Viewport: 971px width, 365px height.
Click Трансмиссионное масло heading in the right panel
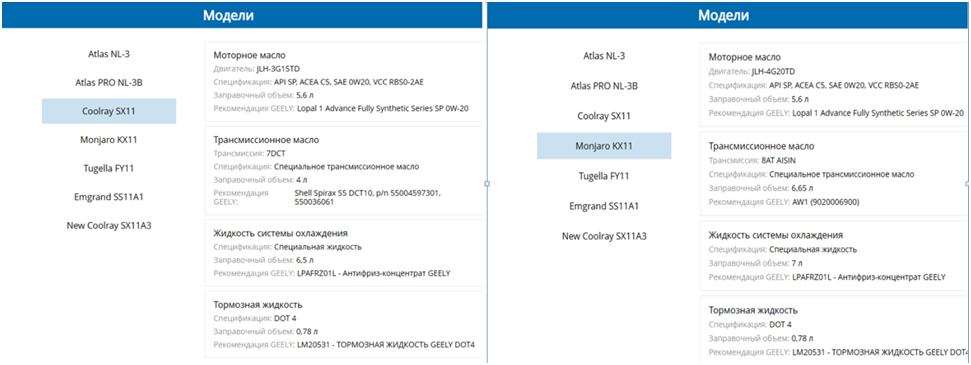(762, 146)
